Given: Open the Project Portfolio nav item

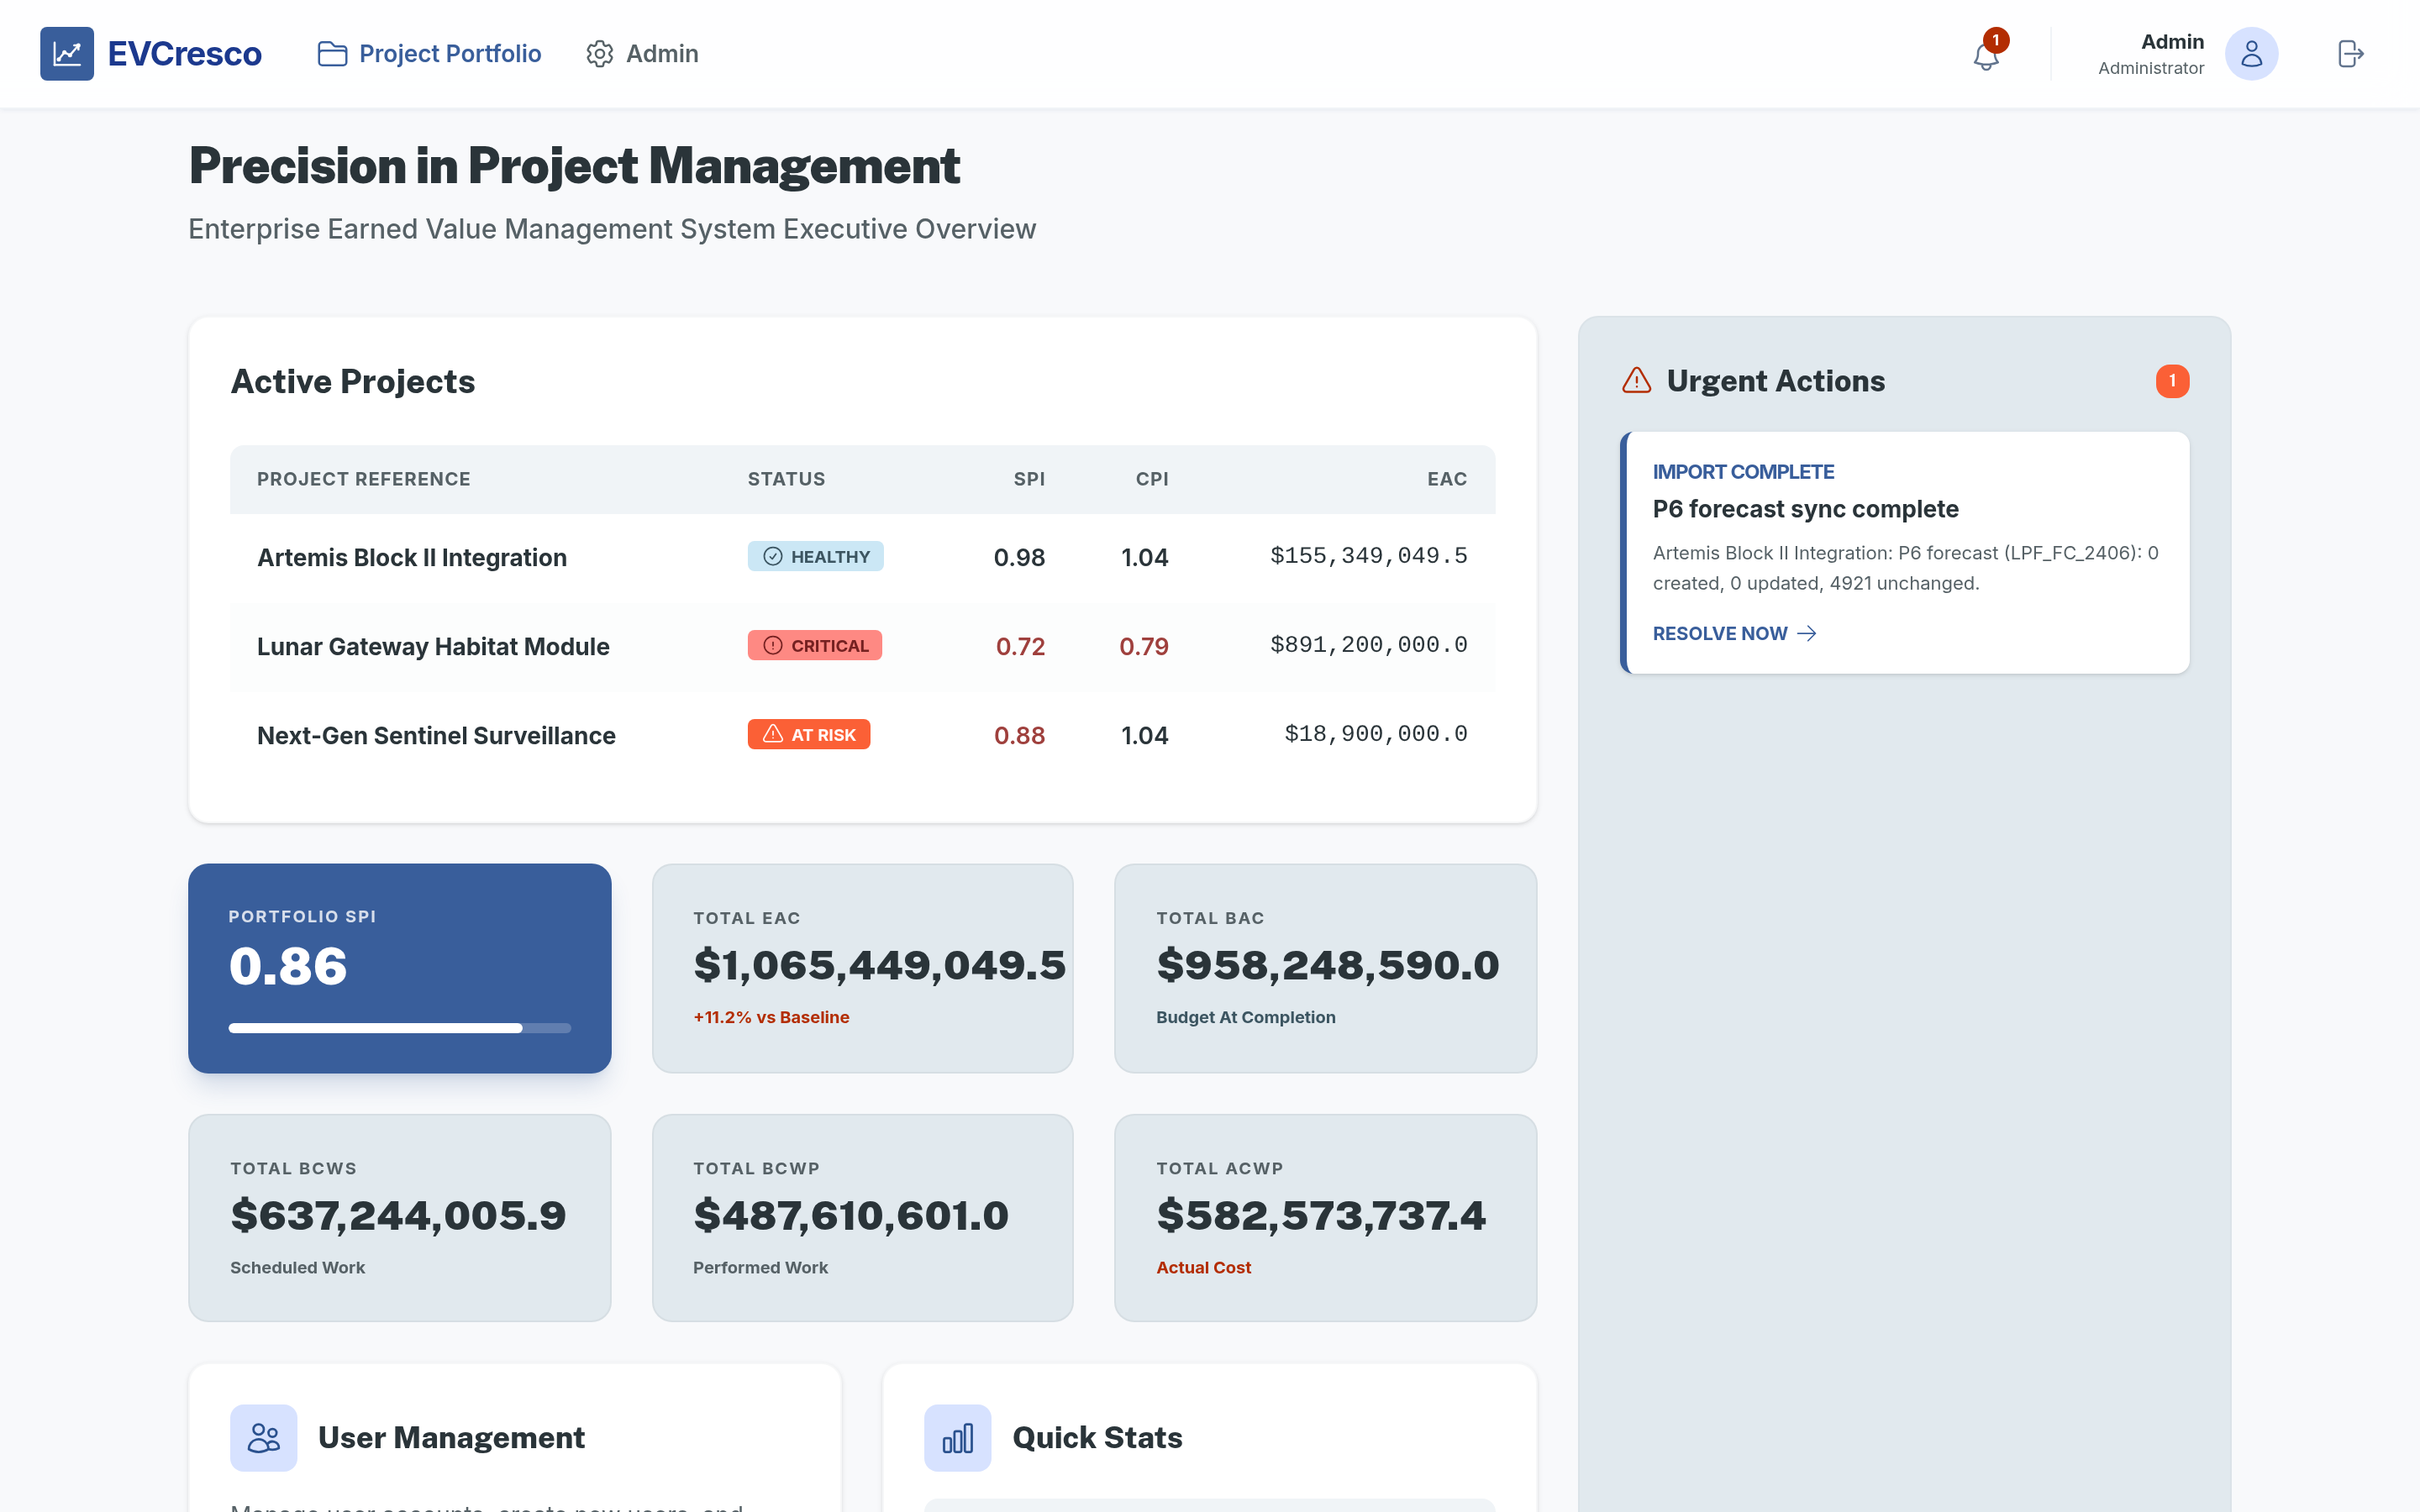Looking at the screenshot, I should (430, 54).
